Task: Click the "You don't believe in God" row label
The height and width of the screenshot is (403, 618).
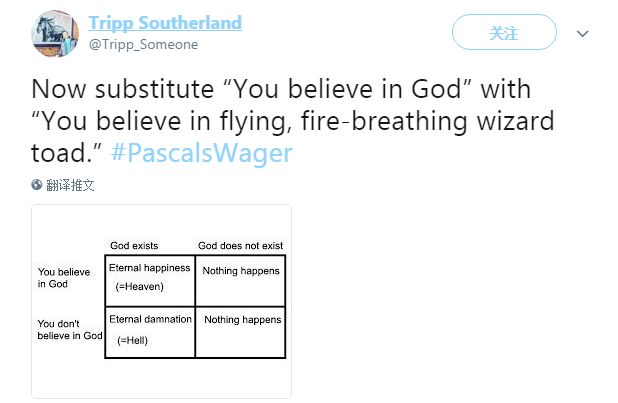Action: pyautogui.click(x=70, y=330)
